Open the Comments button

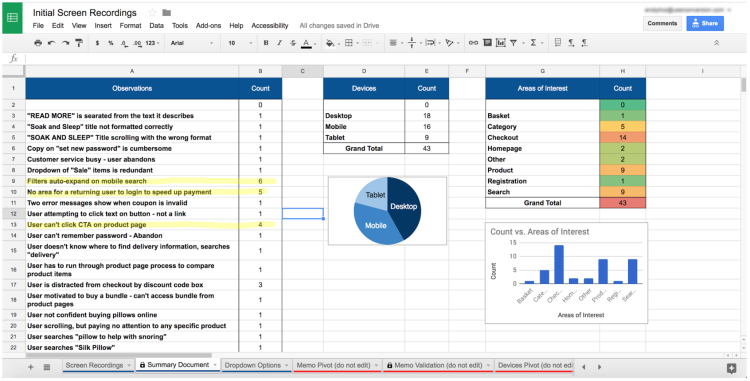coord(662,23)
